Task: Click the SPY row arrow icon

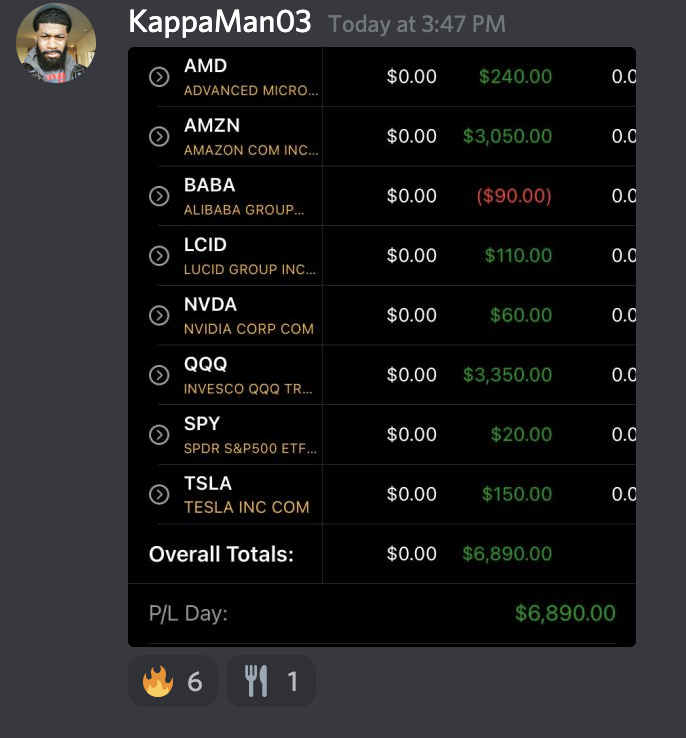Action: pyautogui.click(x=159, y=434)
